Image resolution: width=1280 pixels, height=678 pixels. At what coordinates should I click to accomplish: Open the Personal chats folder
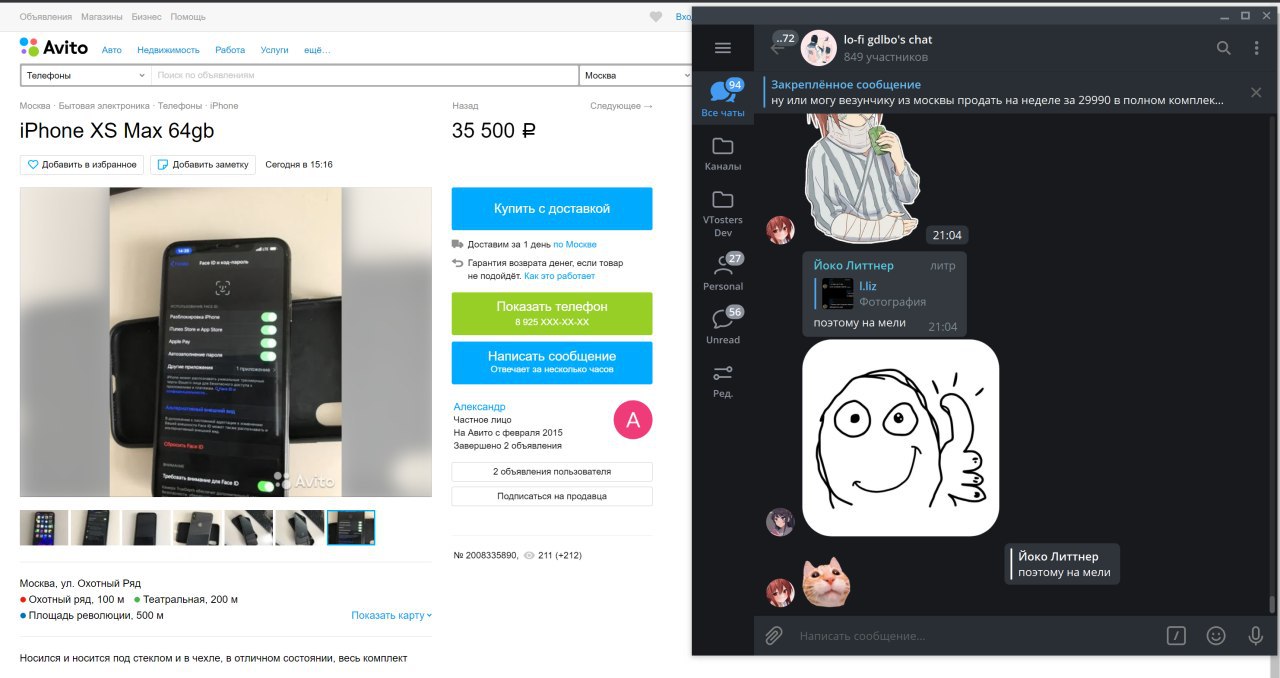(x=723, y=272)
